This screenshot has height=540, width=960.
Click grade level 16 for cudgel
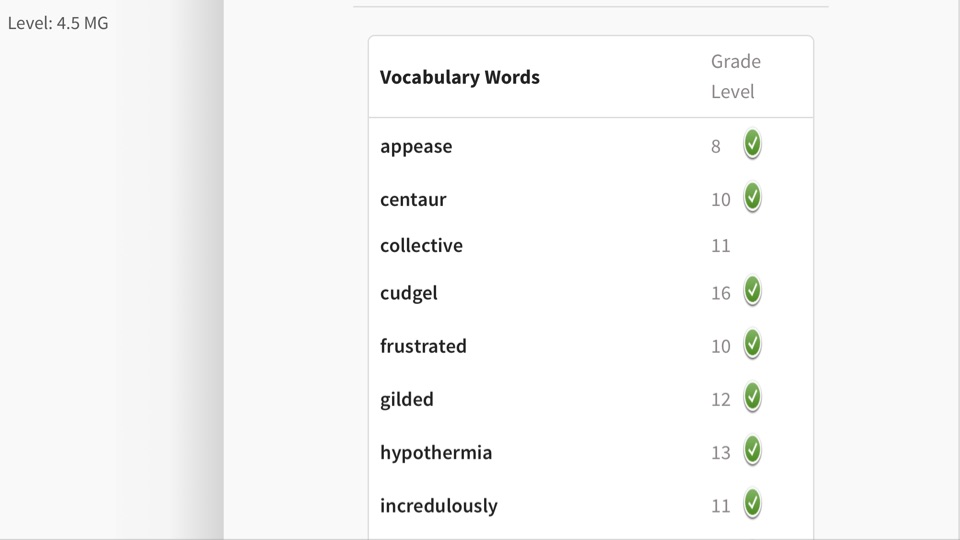721,293
